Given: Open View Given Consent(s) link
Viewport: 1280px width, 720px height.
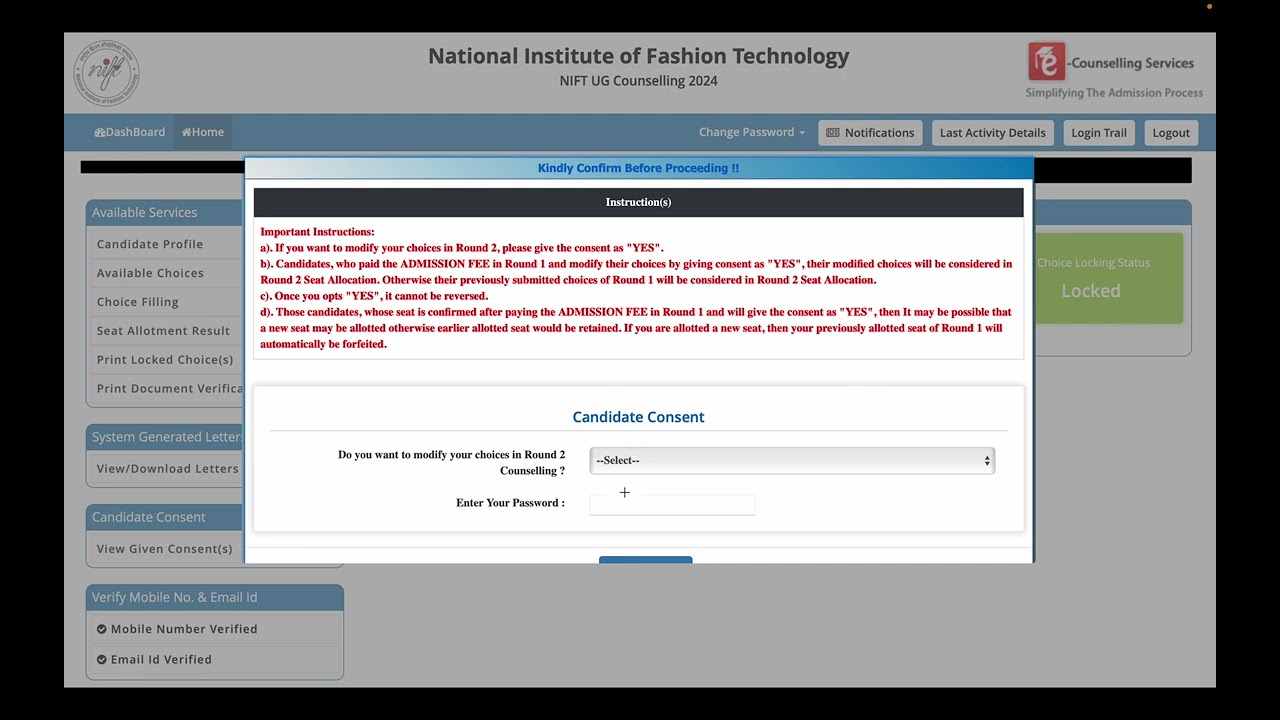Looking at the screenshot, I should [164, 549].
